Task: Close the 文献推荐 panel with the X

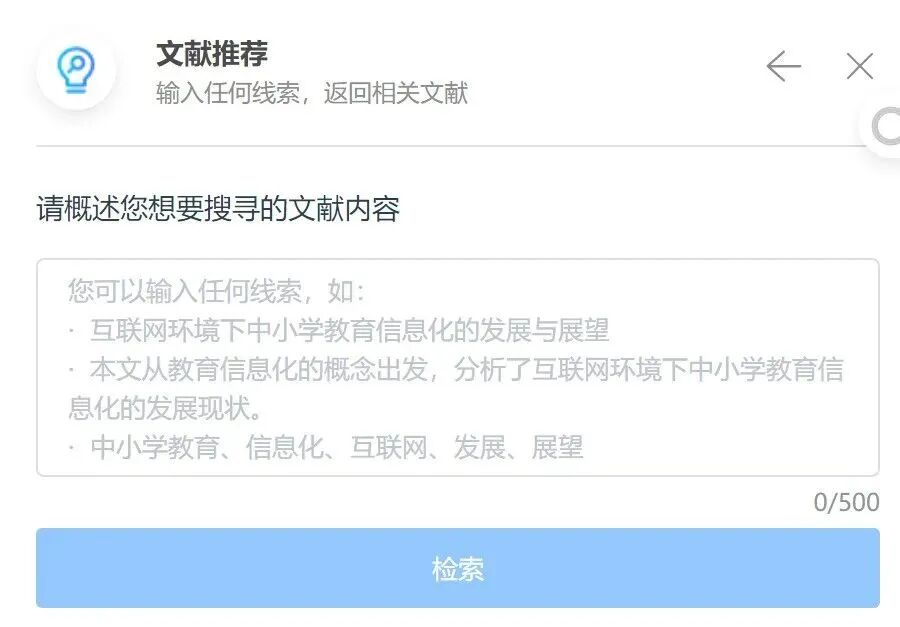Action: click(860, 66)
